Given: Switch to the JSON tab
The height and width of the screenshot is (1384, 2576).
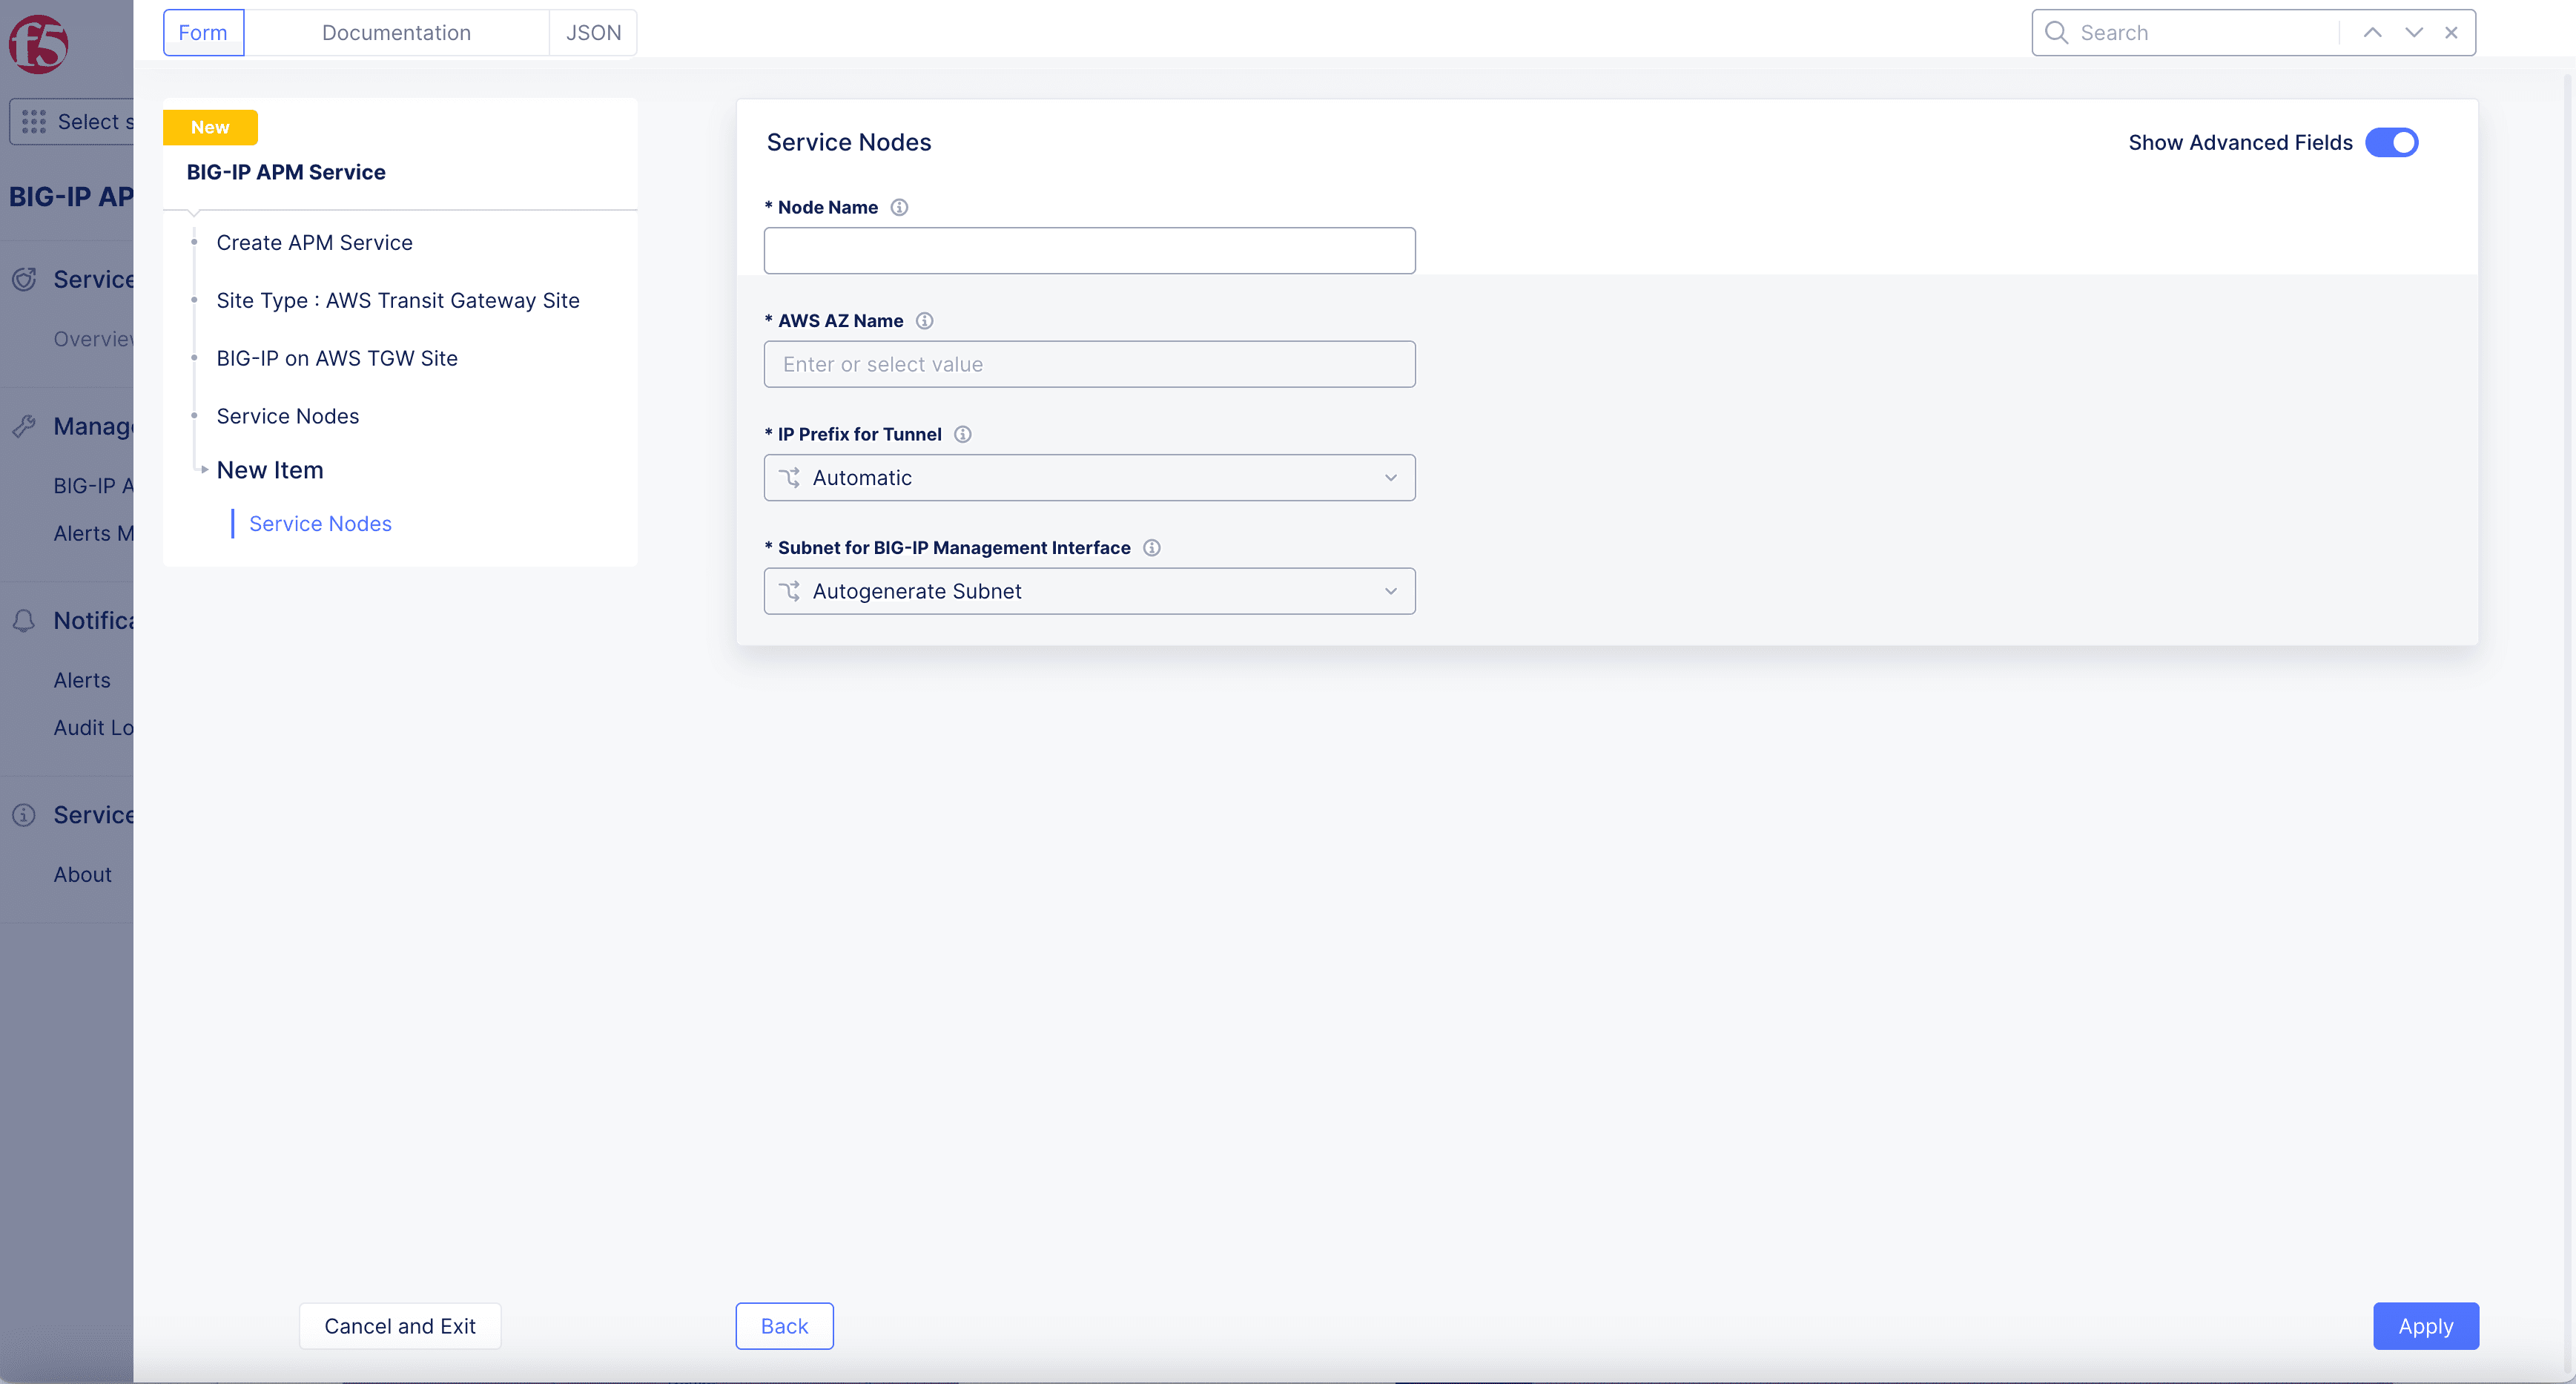Looking at the screenshot, I should (593, 33).
